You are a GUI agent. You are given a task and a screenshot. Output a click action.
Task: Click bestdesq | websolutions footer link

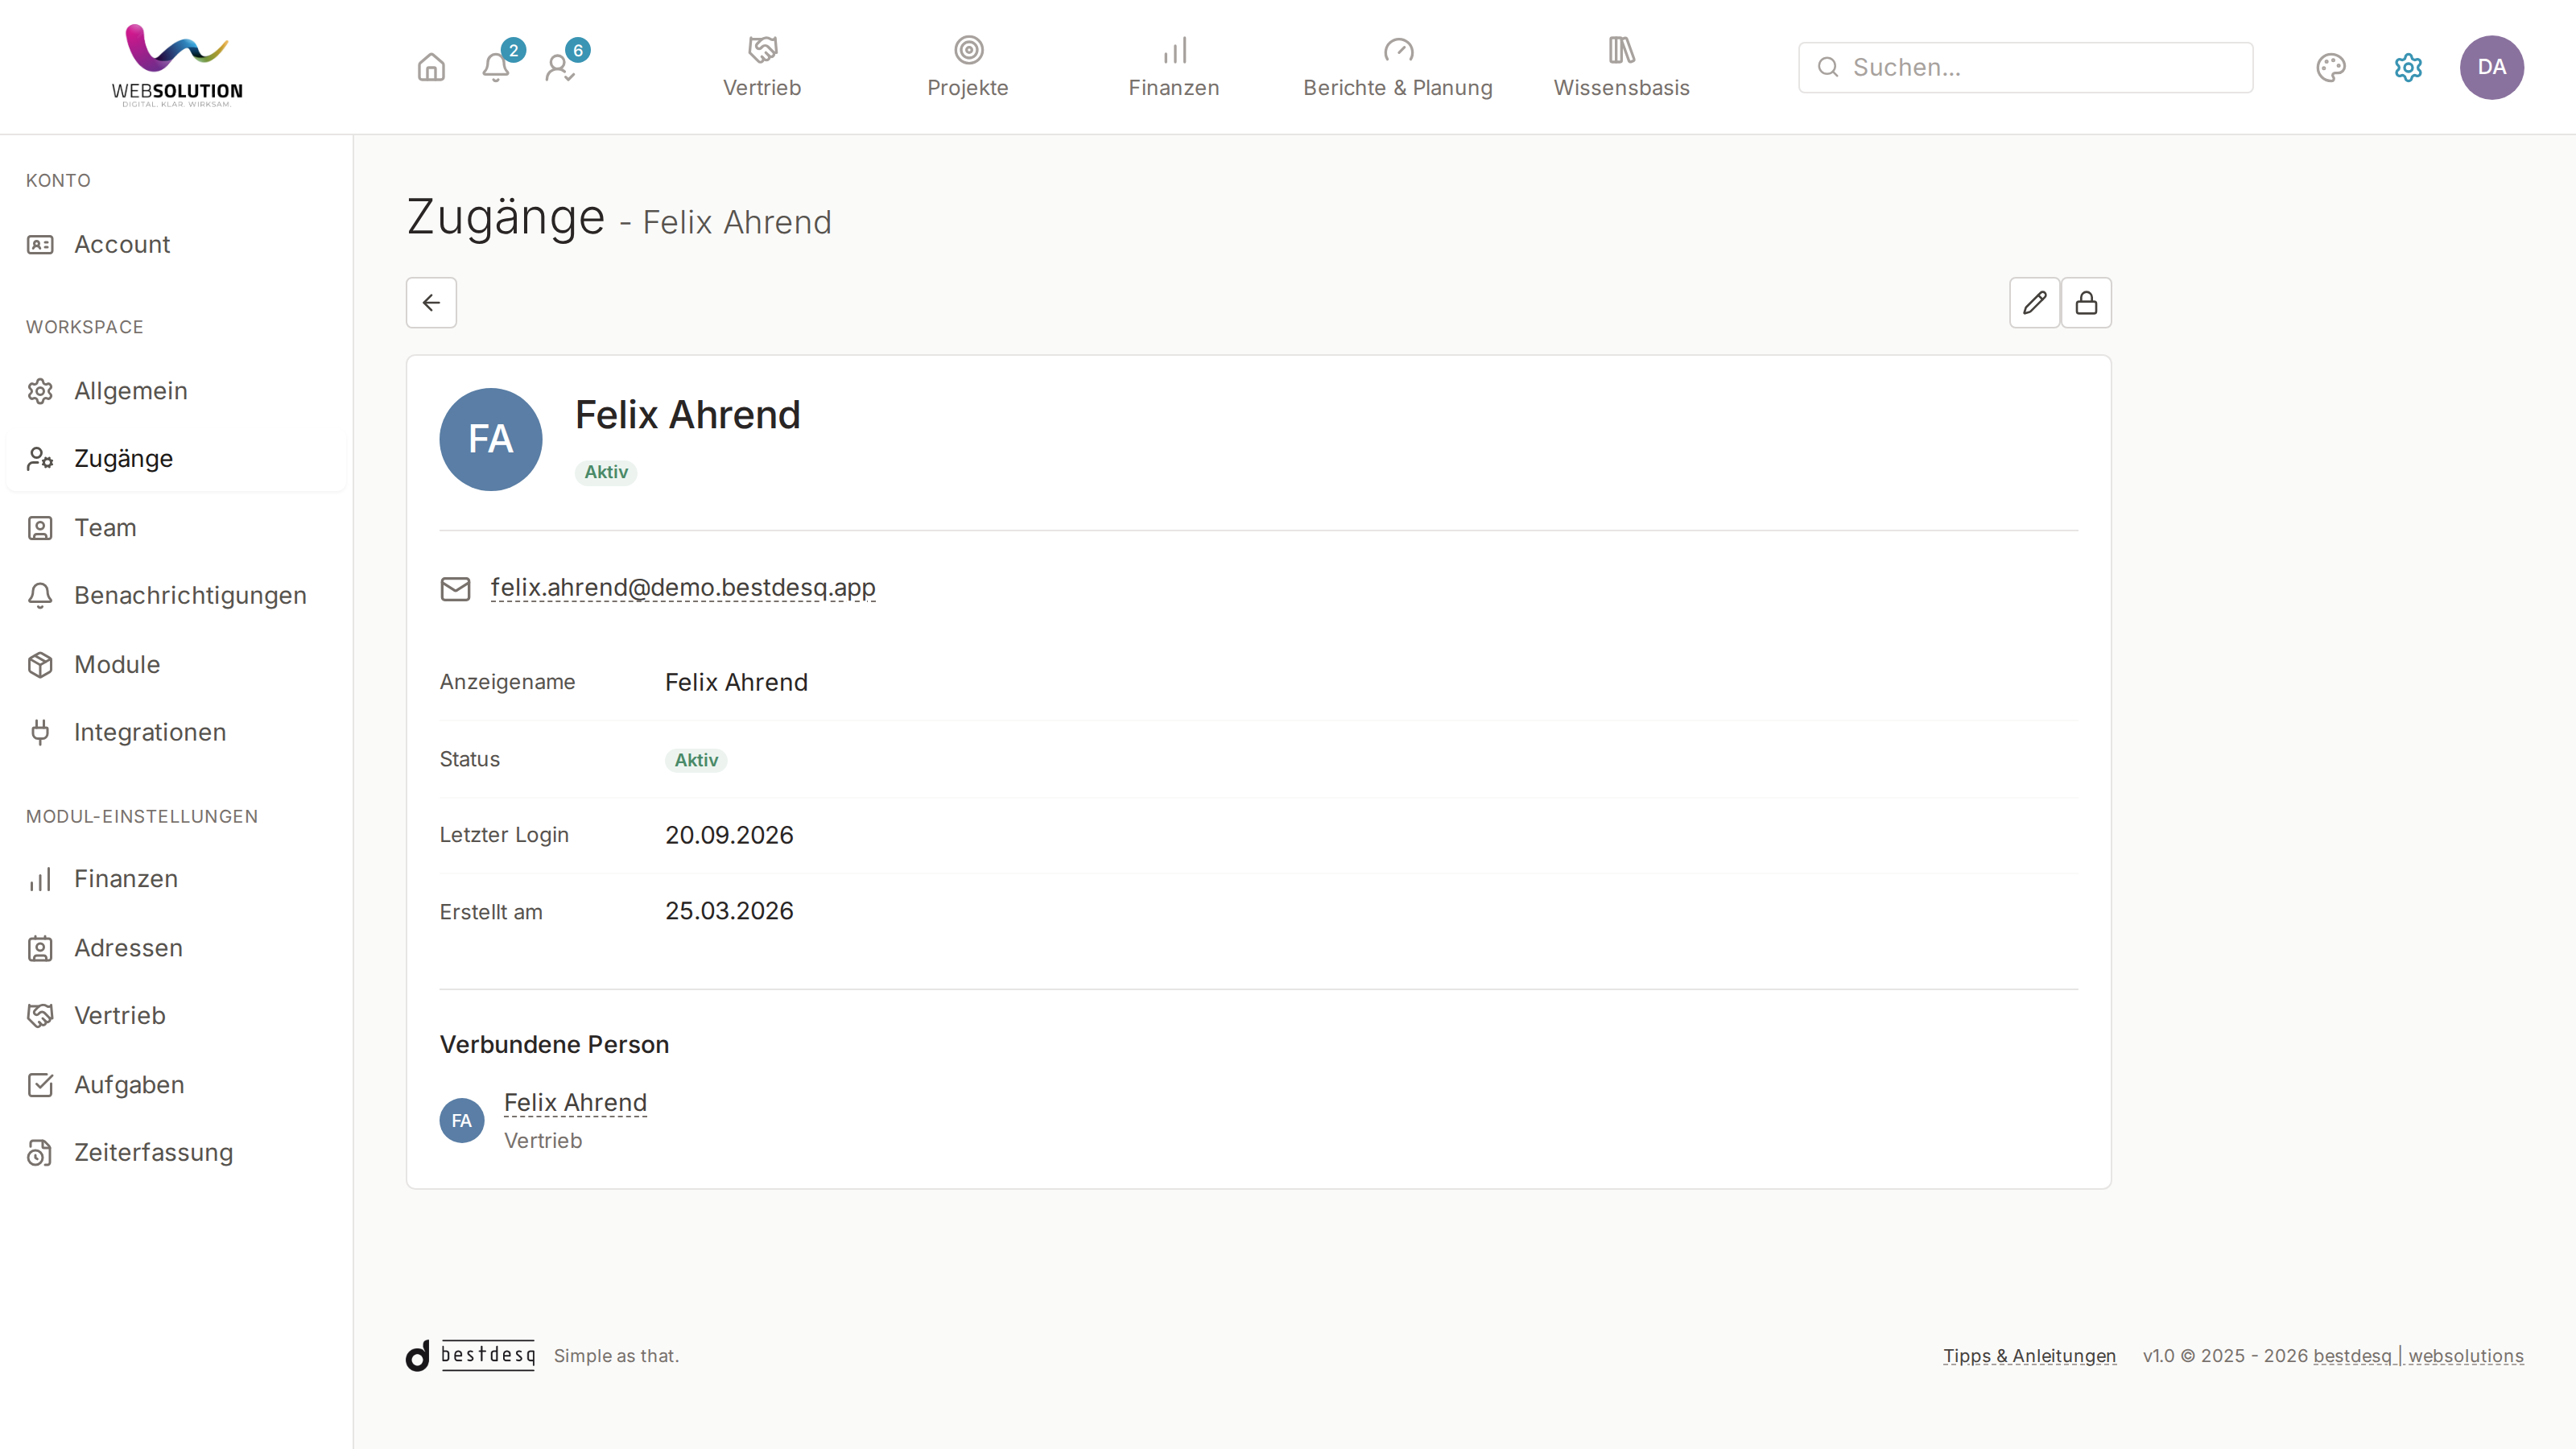2418,1356
